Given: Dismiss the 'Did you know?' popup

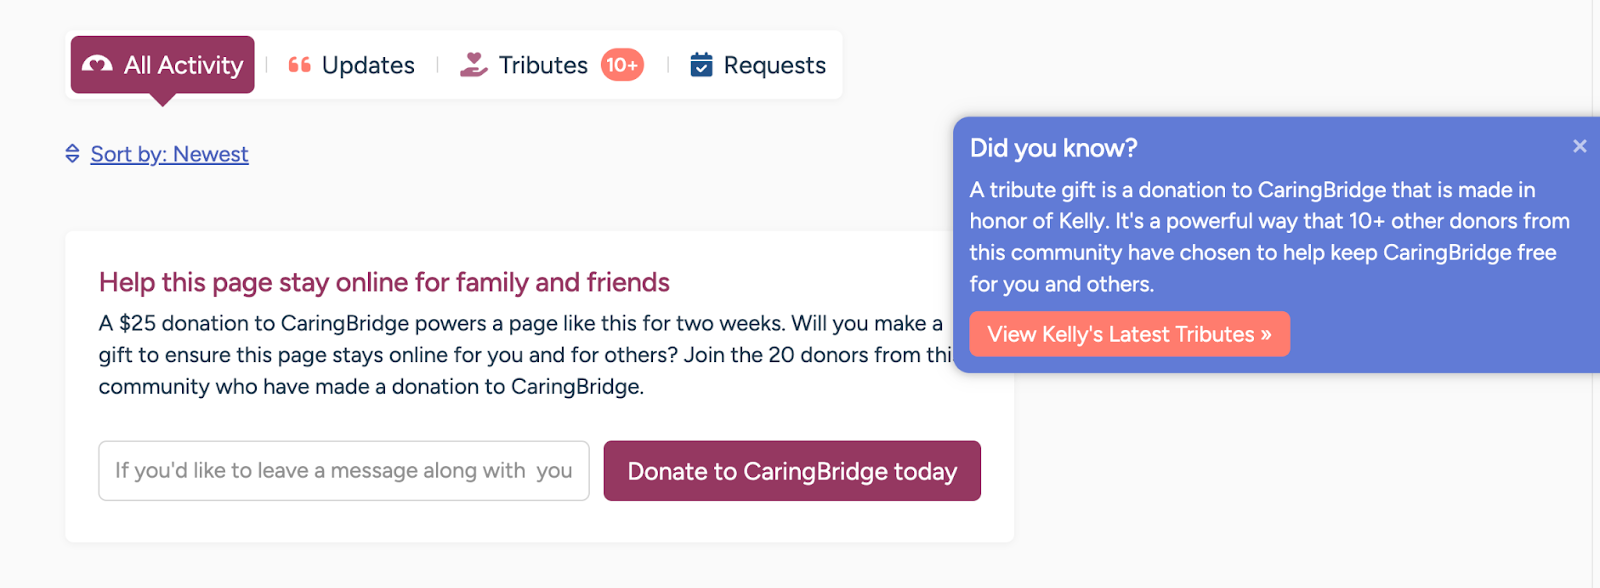Looking at the screenshot, I should [x=1579, y=146].
